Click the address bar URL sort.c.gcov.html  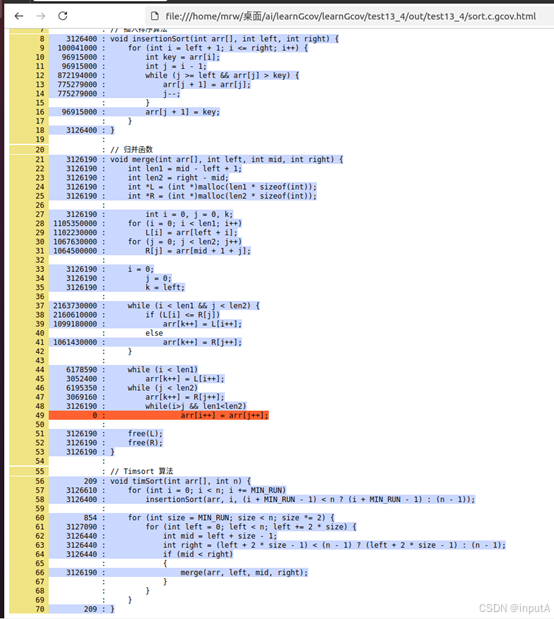(x=351, y=16)
